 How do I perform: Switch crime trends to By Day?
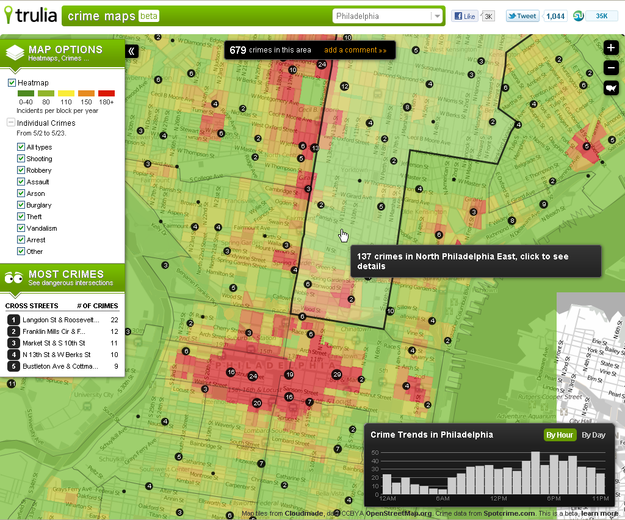coord(593,435)
